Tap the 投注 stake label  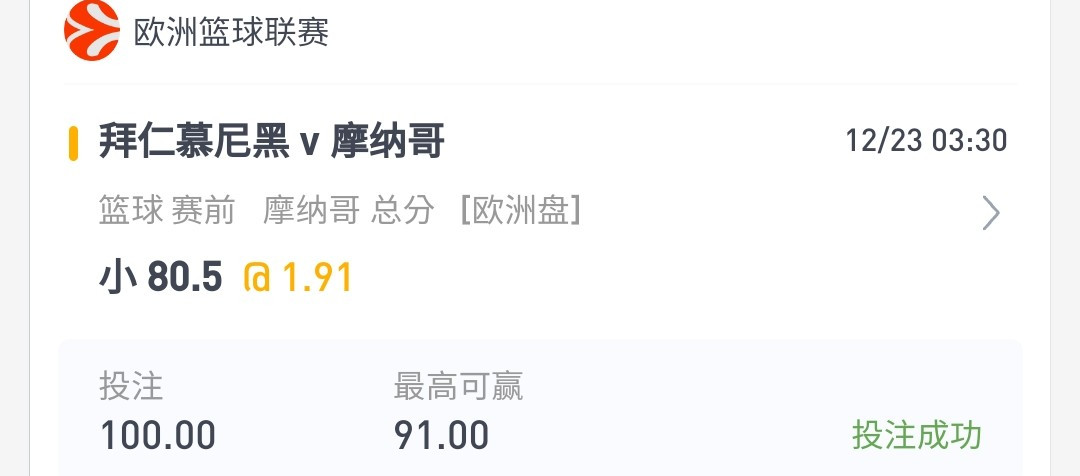pos(131,386)
